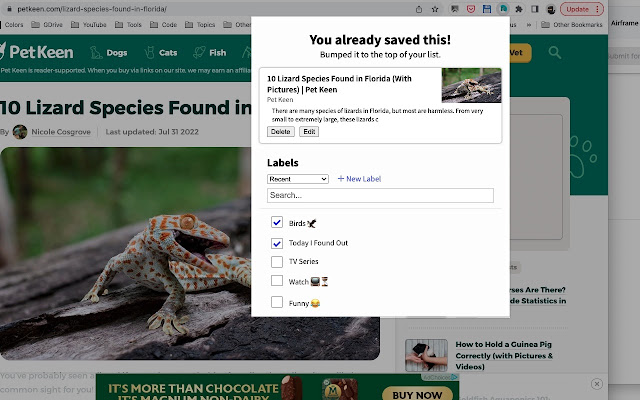Open the Cats navigation menu
Image resolution: width=640 pixels, height=400 pixels.
click(161, 53)
